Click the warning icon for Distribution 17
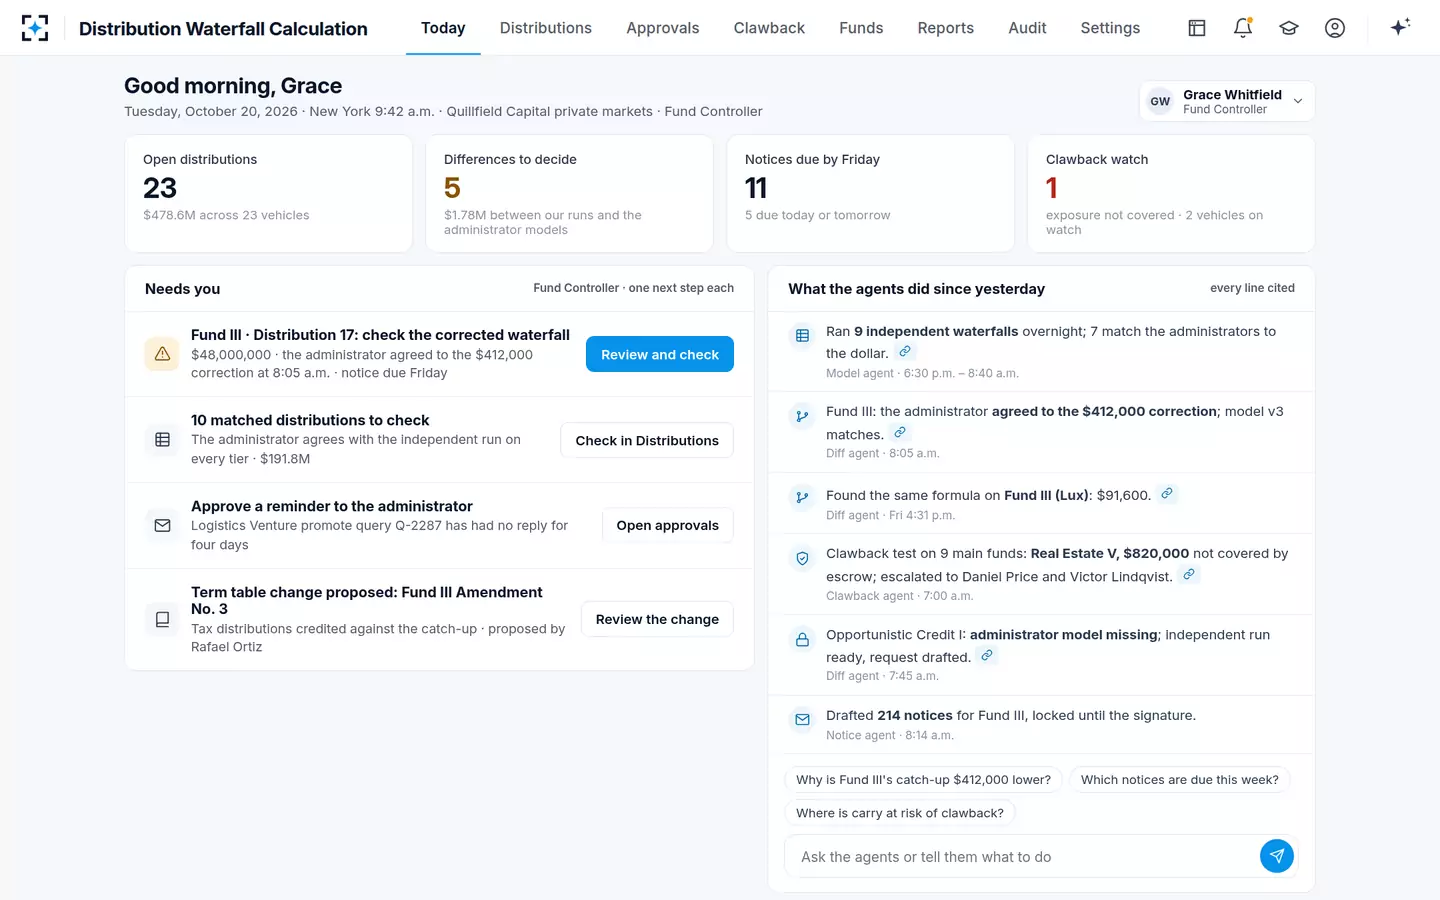Screen dimensions: 1440x900 [x=162, y=354]
